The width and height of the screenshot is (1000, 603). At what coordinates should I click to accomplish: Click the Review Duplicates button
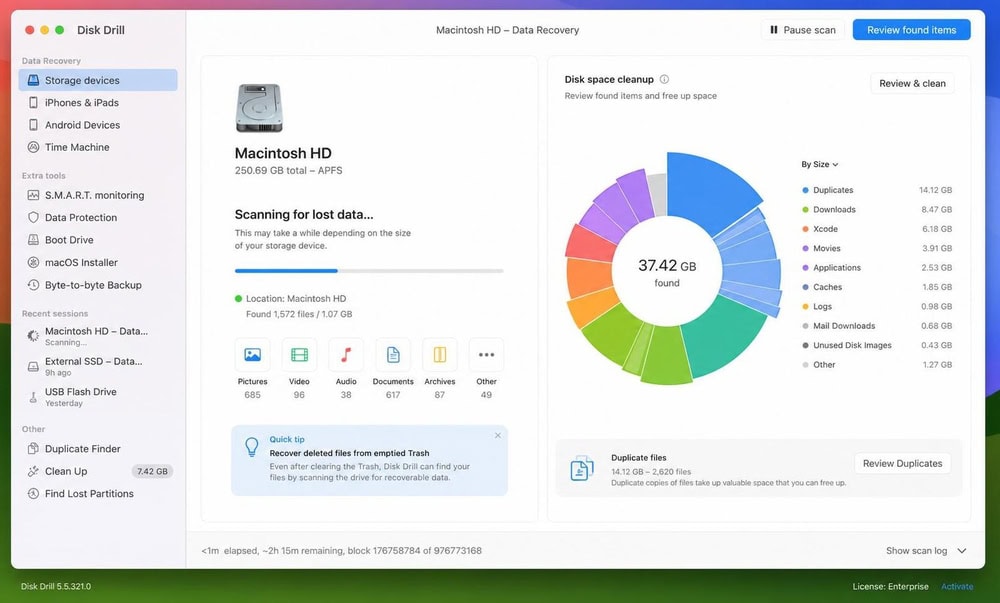(902, 463)
